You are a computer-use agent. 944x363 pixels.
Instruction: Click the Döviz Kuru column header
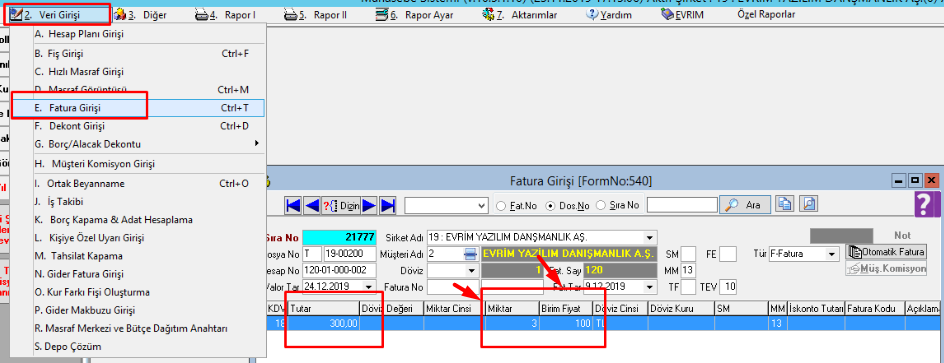coord(681,308)
